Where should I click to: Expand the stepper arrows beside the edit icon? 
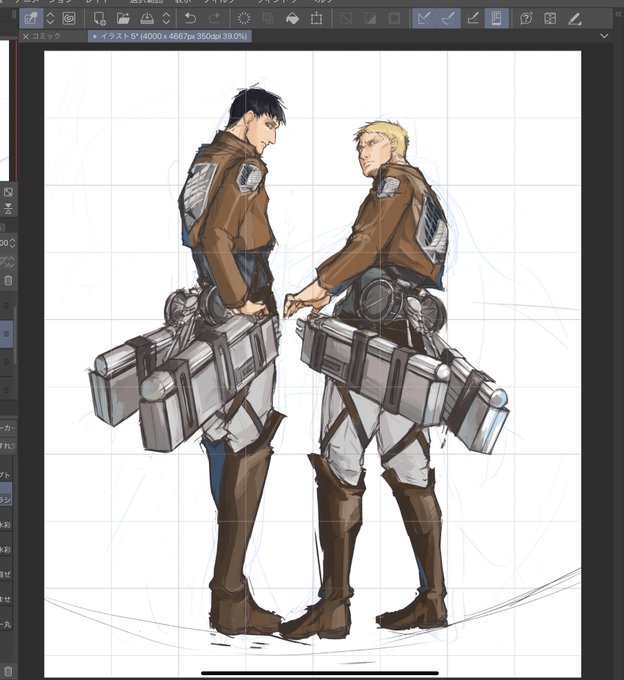click(x=50, y=18)
